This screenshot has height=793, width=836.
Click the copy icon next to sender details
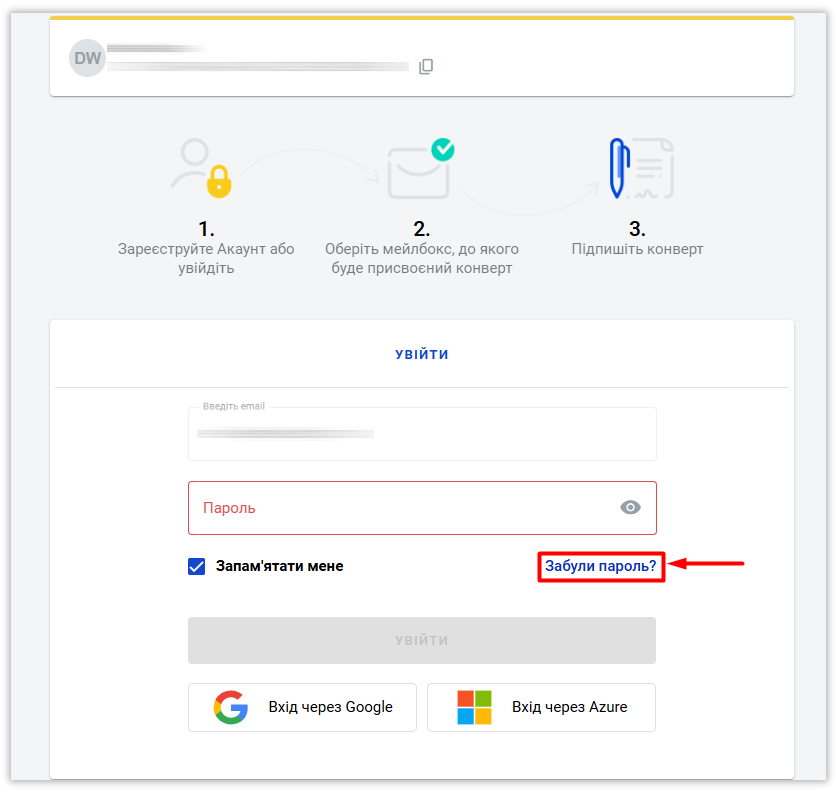[425, 67]
